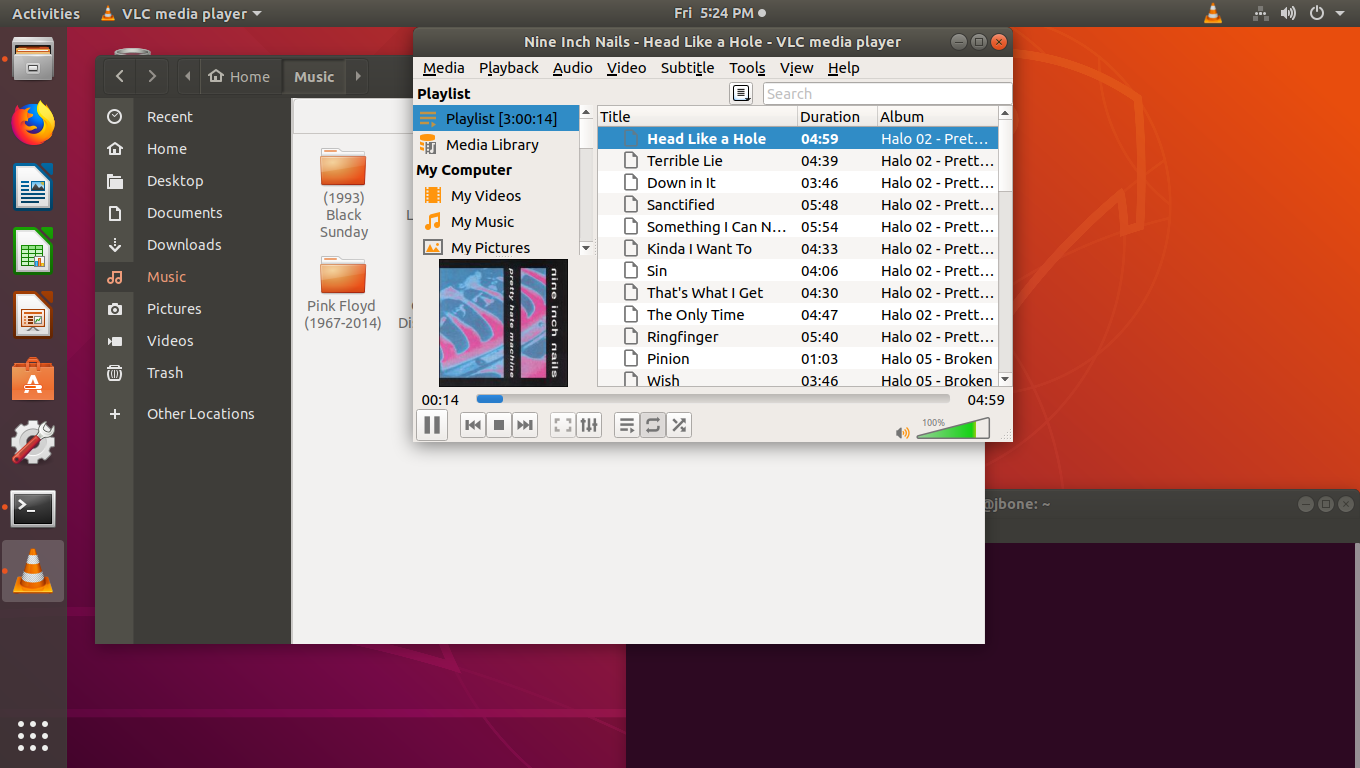Open My Music in VLC sidebar

tap(496, 222)
